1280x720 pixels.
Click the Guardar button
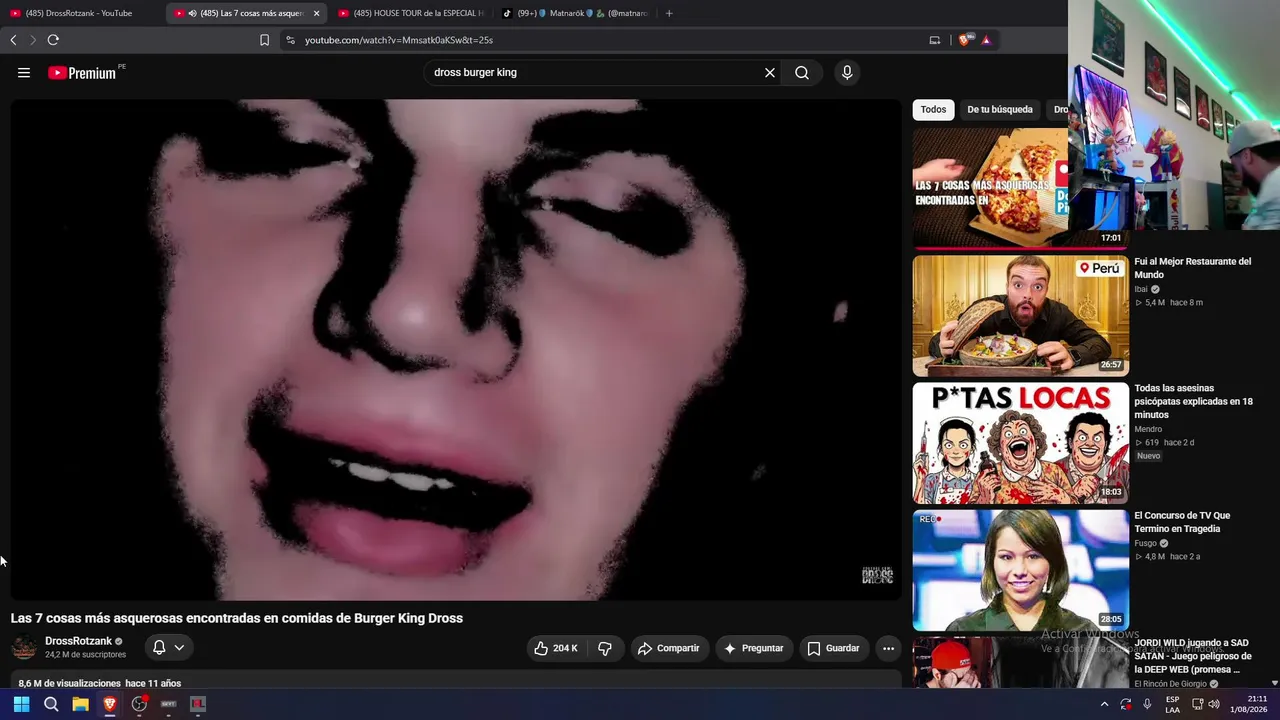click(x=833, y=648)
